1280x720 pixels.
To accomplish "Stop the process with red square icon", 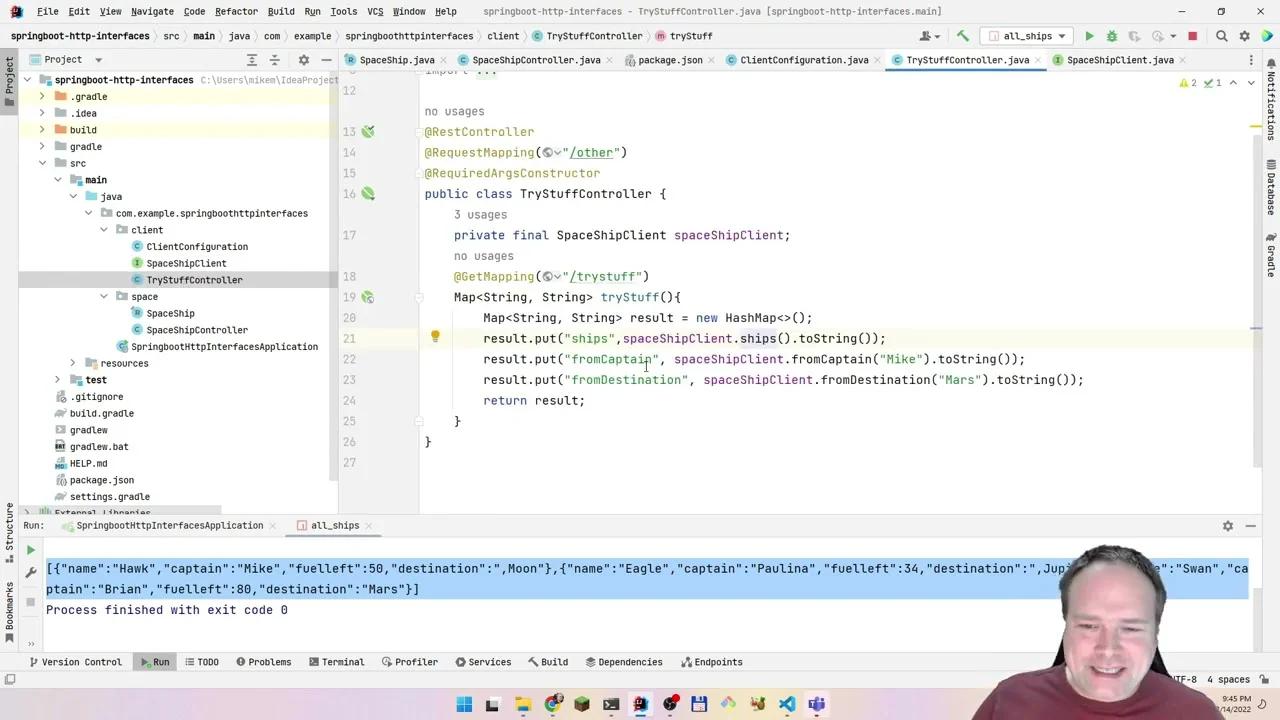I will (x=1192, y=35).
